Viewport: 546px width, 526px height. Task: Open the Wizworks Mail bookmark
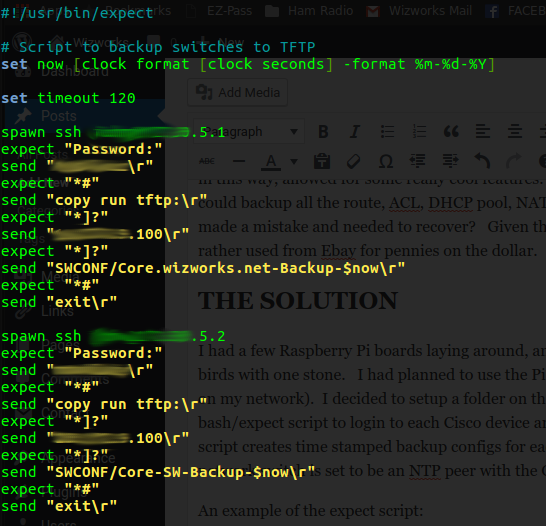coord(419,11)
